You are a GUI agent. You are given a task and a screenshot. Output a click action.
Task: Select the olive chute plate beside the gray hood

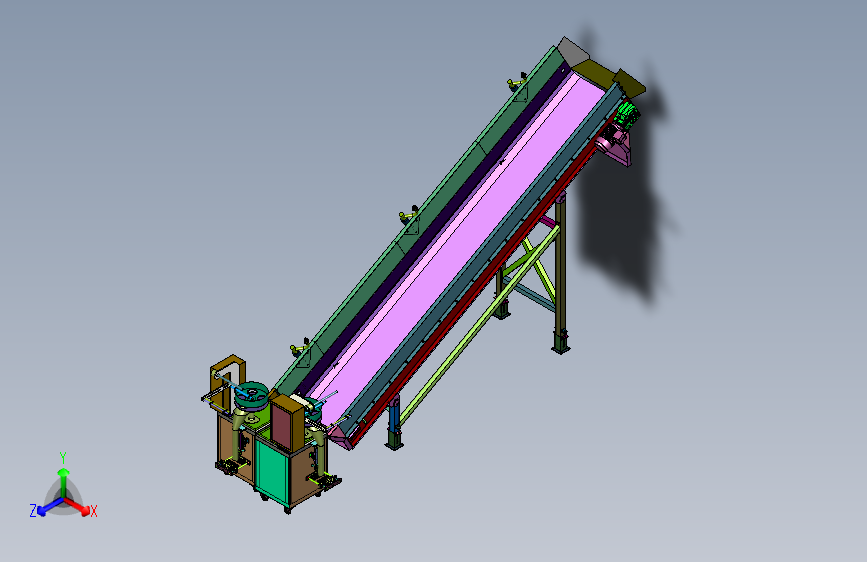click(593, 72)
